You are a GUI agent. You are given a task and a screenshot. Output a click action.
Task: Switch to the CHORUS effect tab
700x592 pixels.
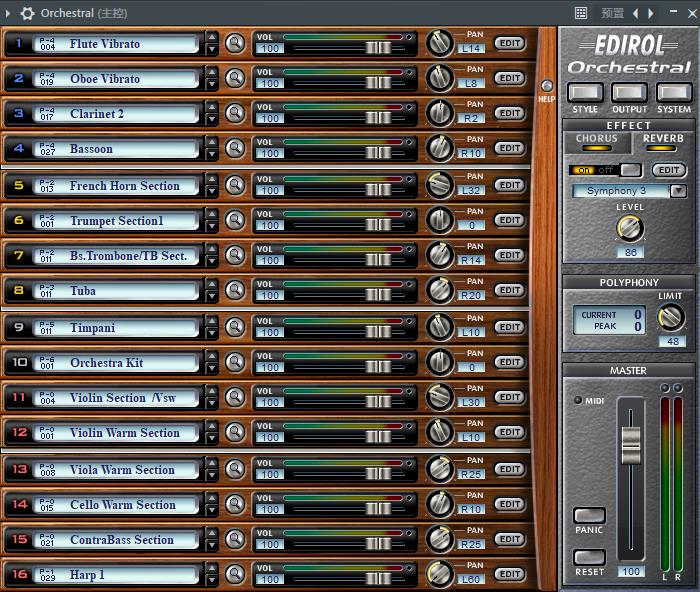point(597,139)
